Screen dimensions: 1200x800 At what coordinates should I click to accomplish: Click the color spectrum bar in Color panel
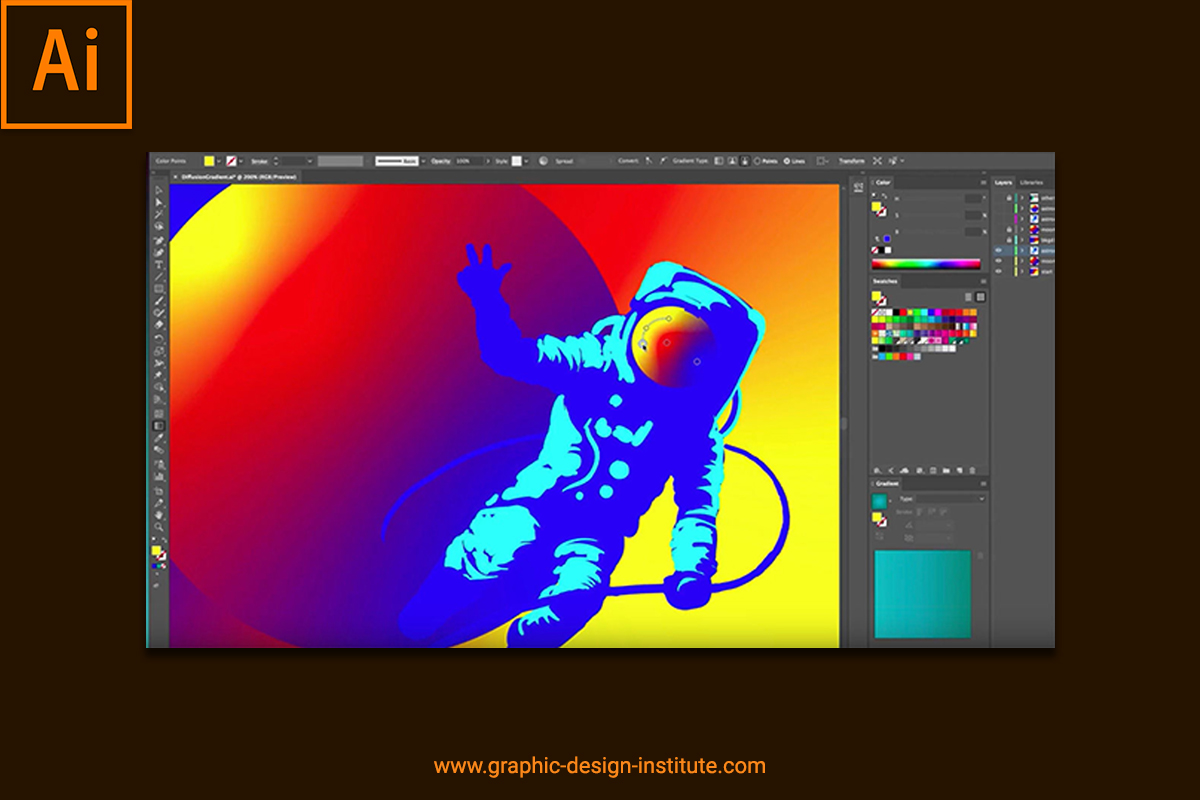pos(925,264)
